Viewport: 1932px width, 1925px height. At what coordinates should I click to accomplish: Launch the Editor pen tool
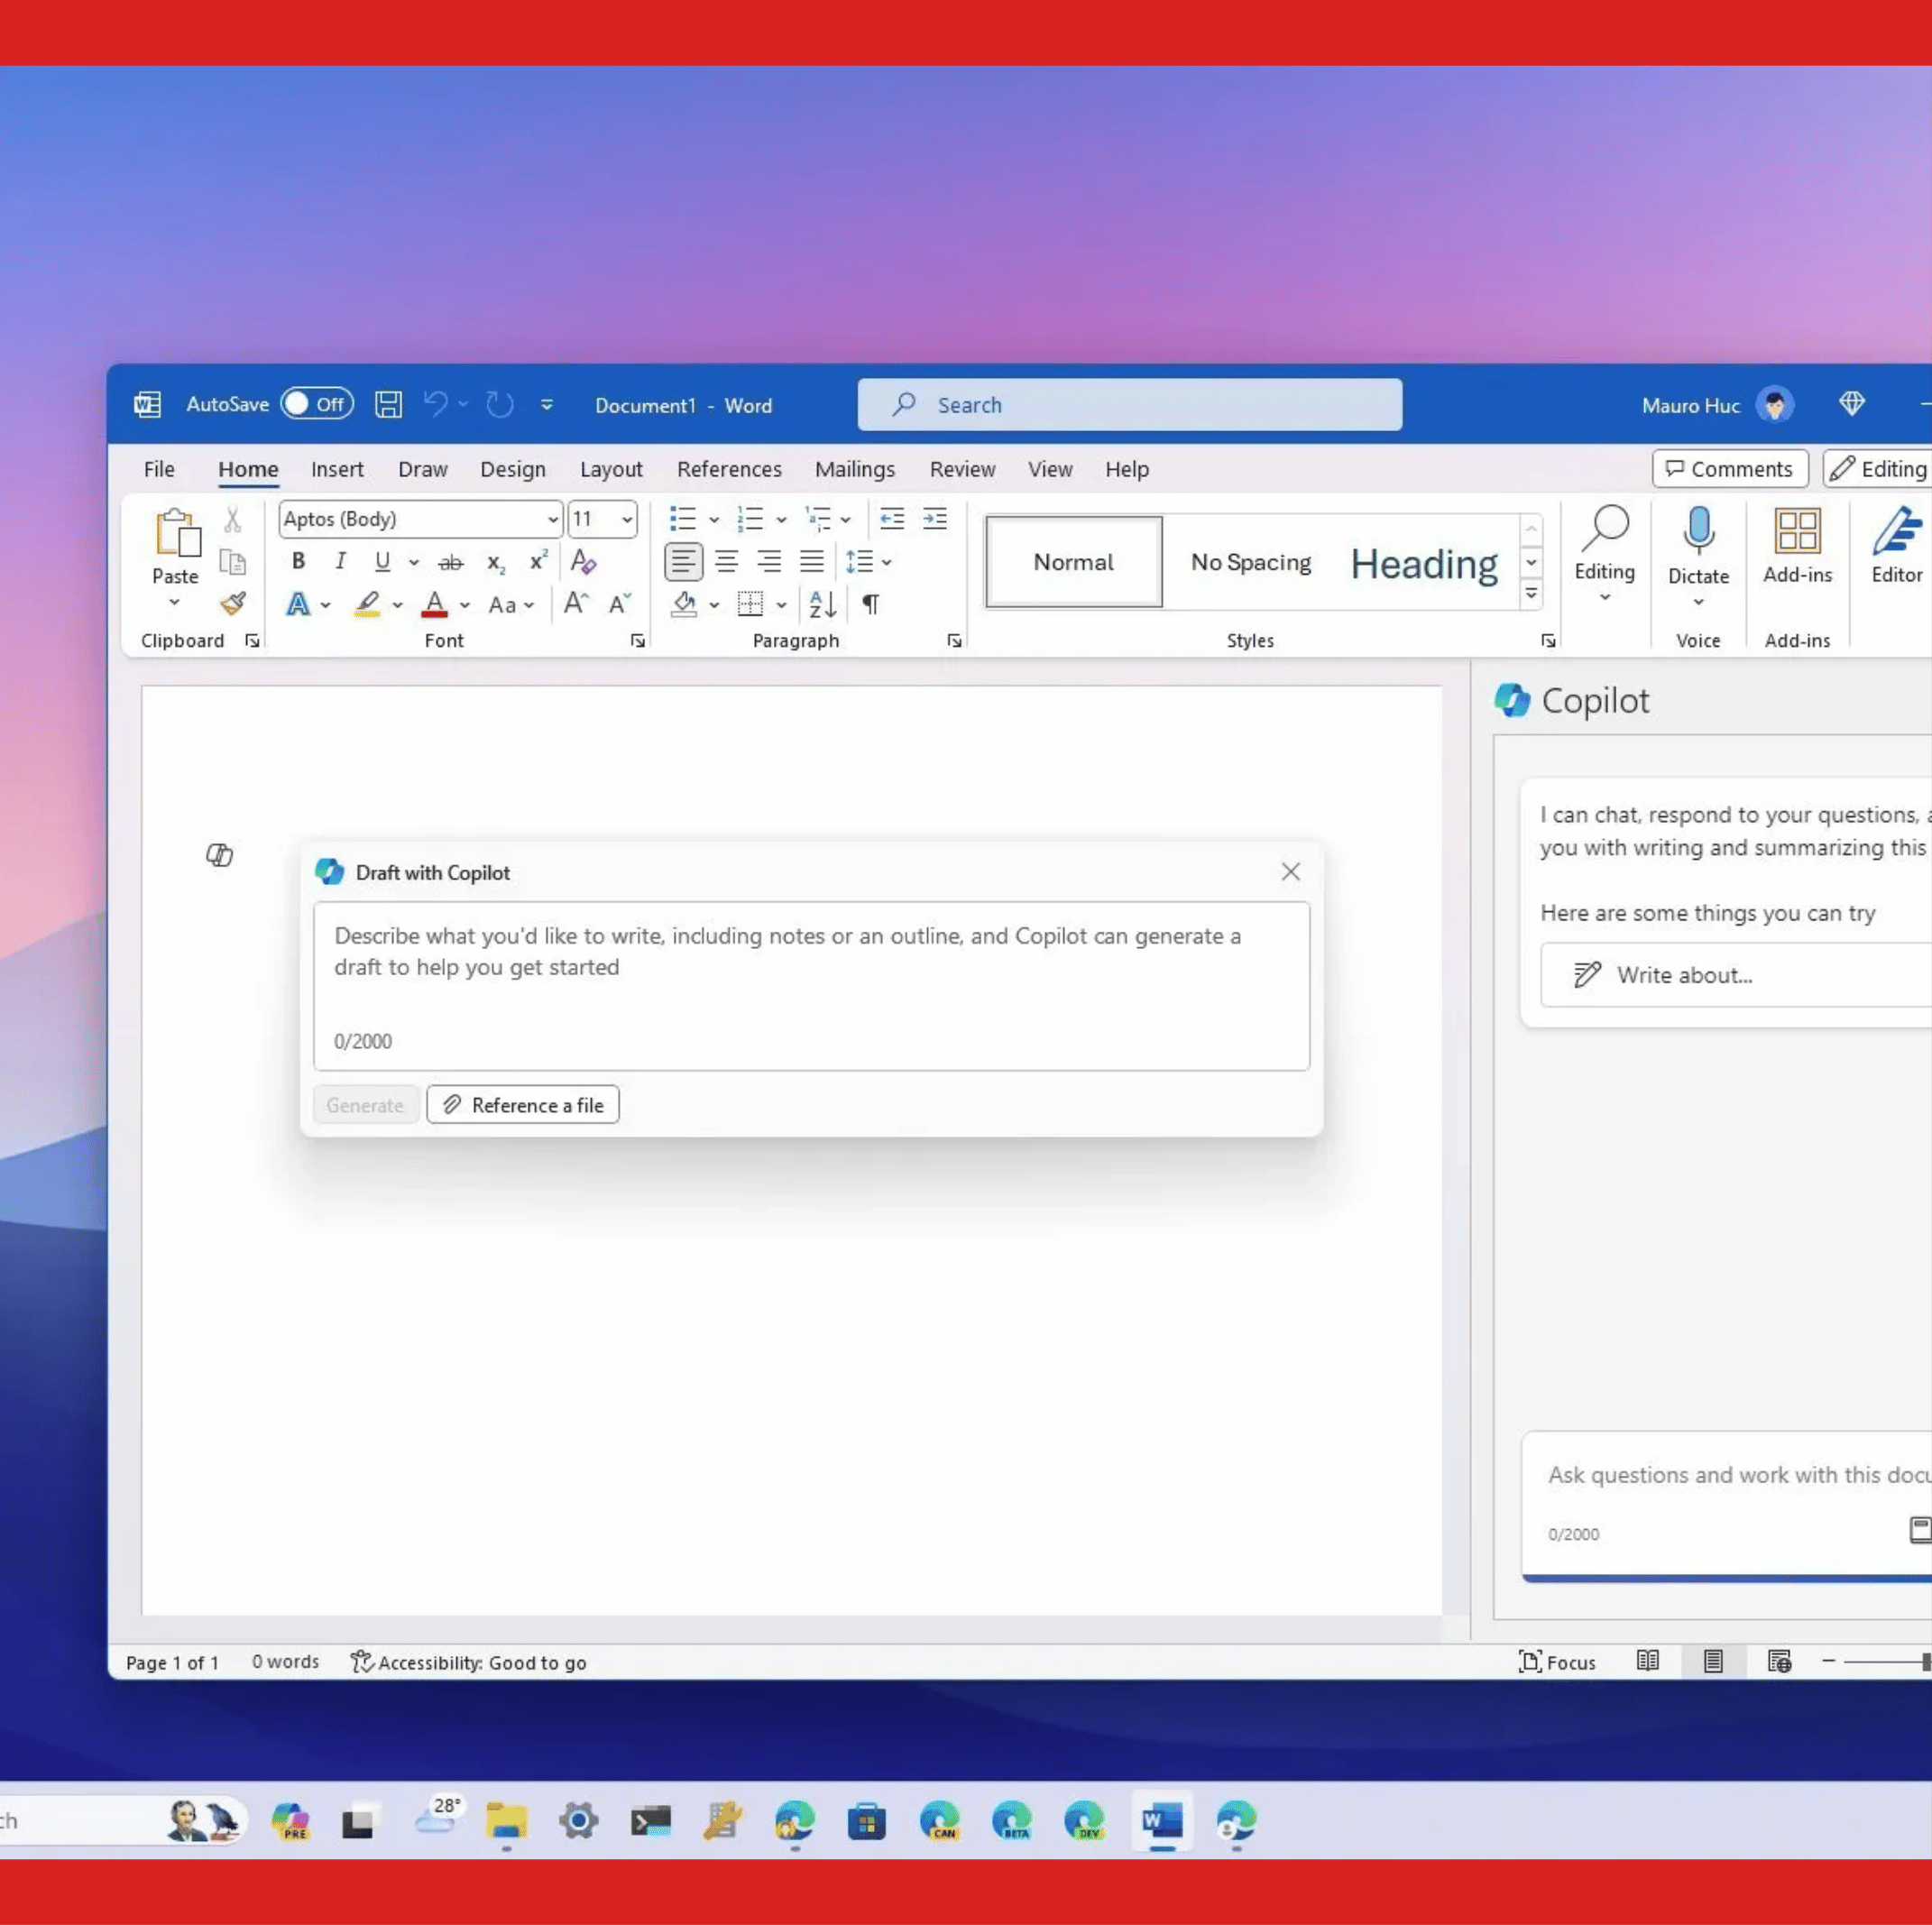(x=1897, y=546)
